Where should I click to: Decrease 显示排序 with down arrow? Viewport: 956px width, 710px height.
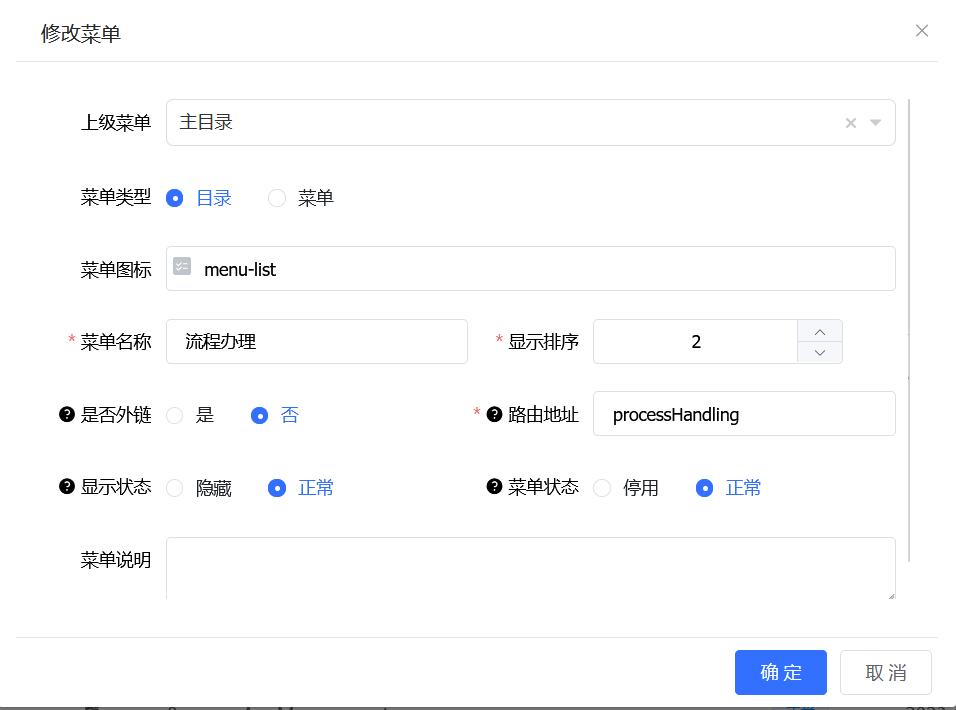pos(819,352)
